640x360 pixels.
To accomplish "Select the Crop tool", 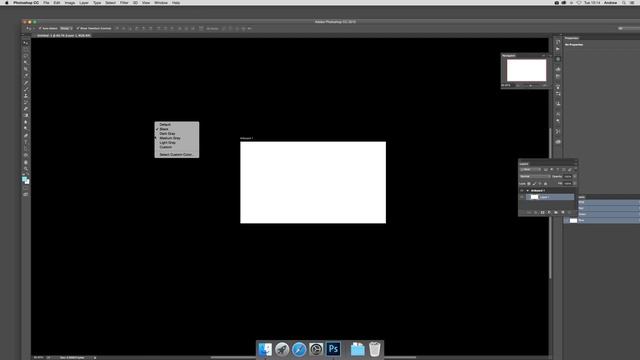I will [x=26, y=69].
